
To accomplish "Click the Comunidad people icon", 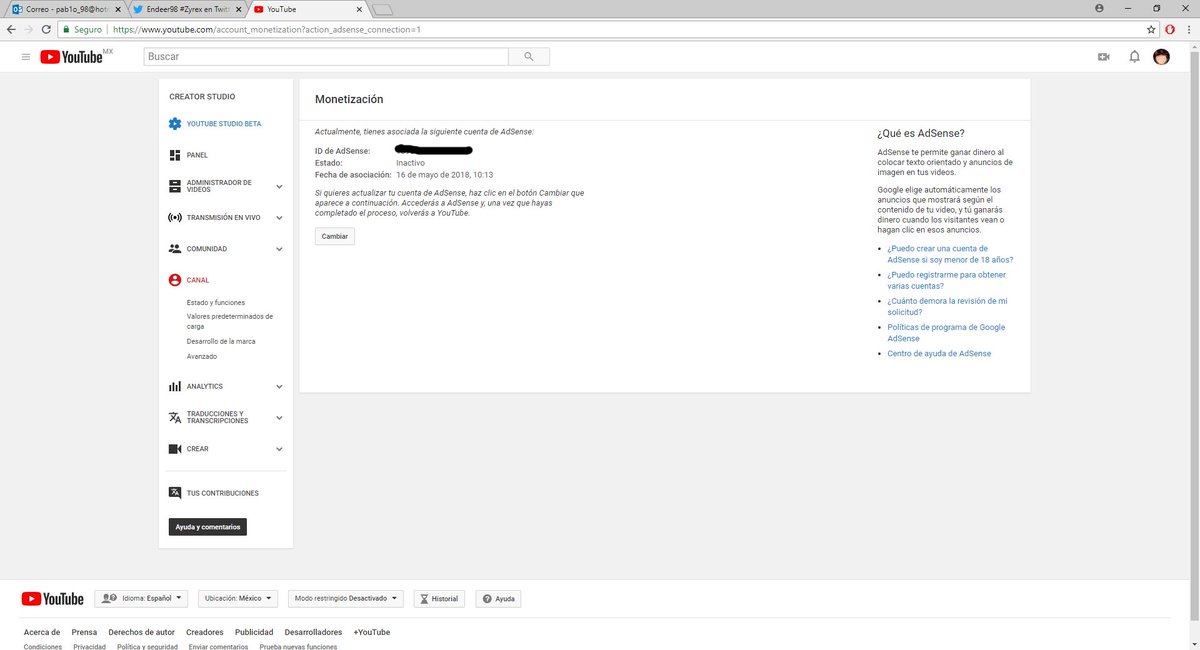I will click(175, 248).
